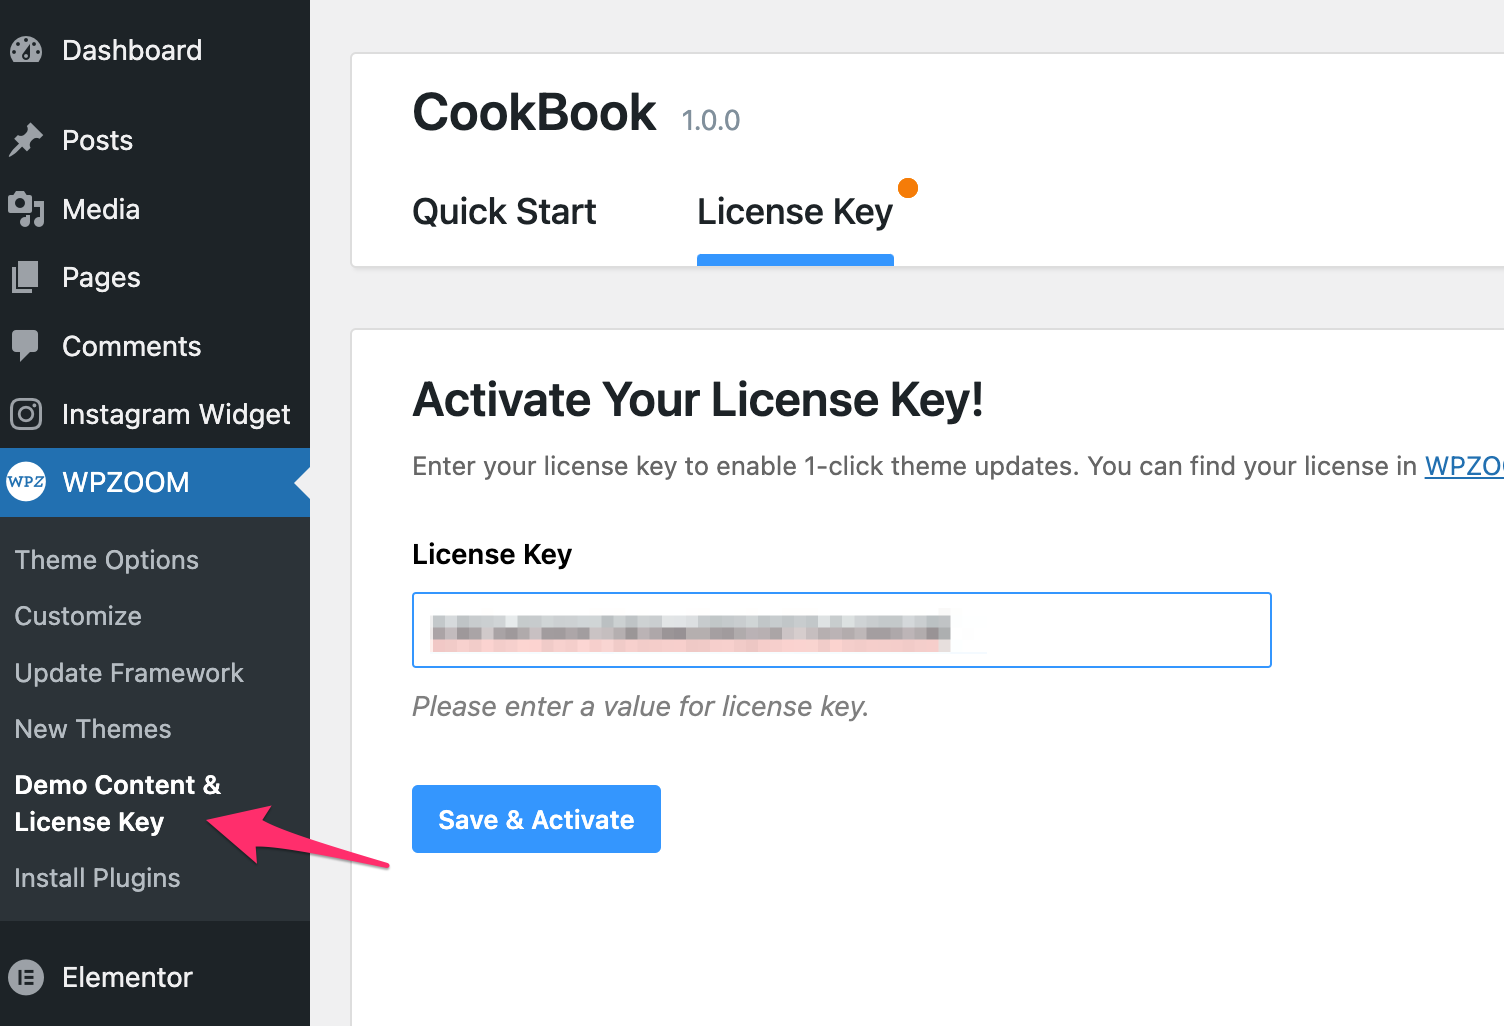This screenshot has width=1504, height=1026.
Task: Browse New Themes
Action: [x=92, y=729]
